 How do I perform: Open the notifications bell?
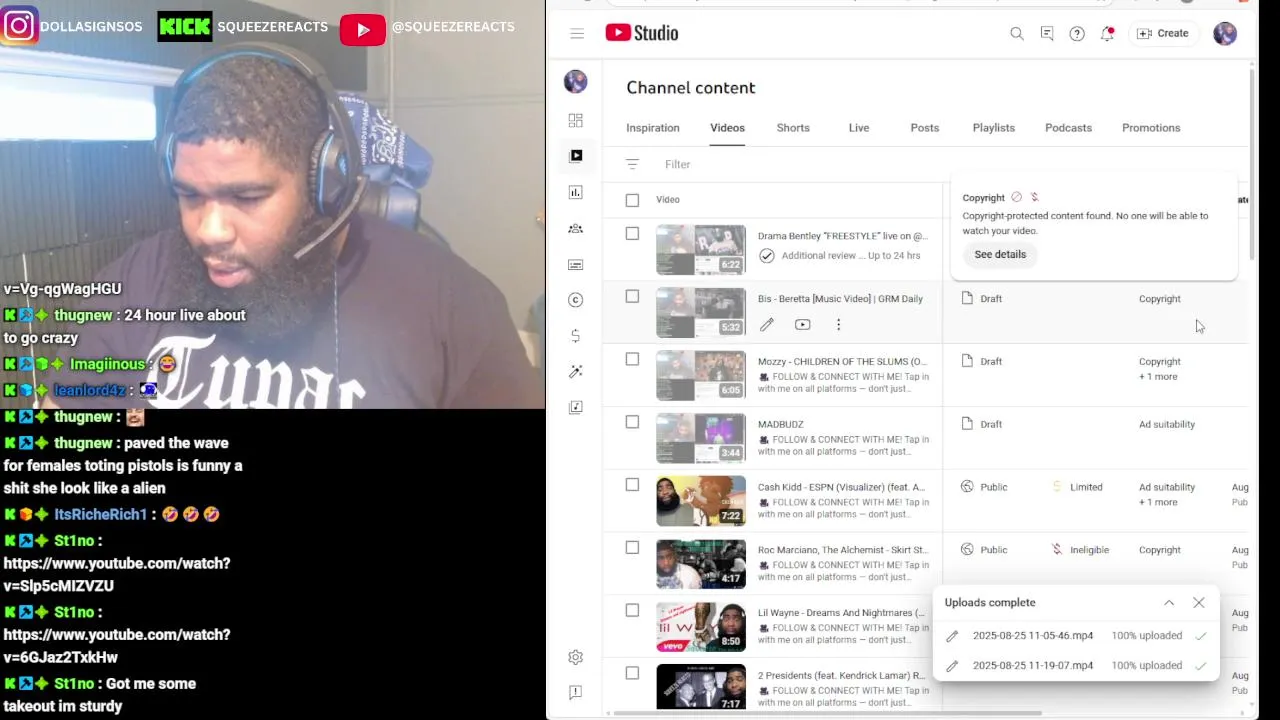[1107, 34]
